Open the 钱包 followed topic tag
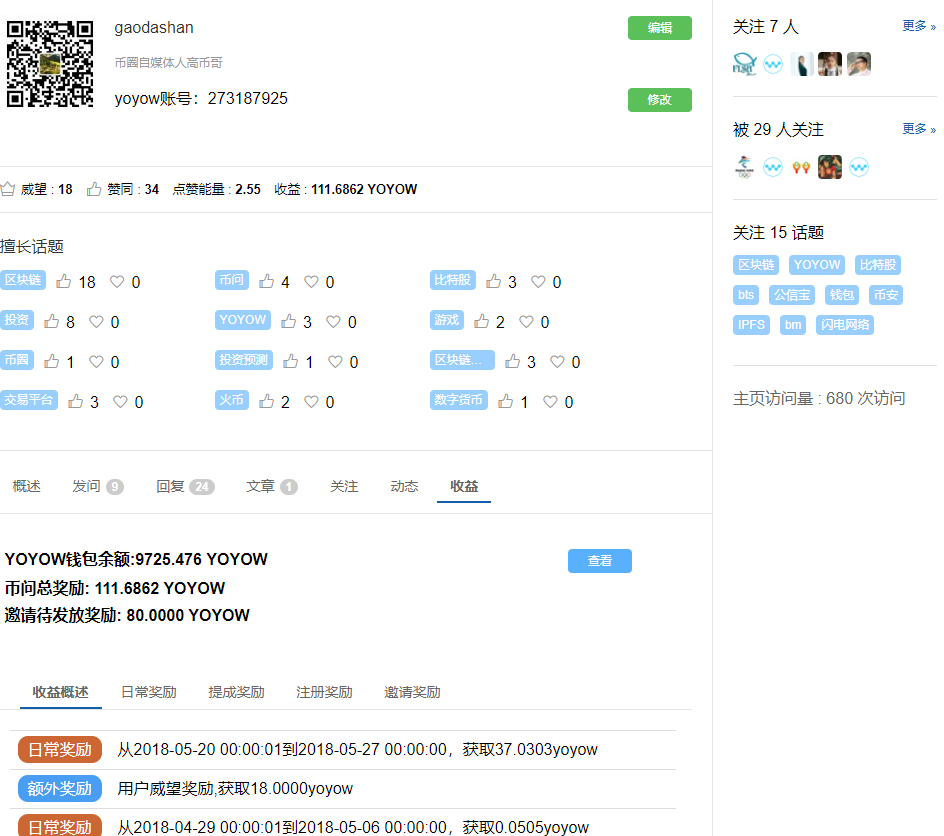This screenshot has width=944, height=836. [842, 295]
